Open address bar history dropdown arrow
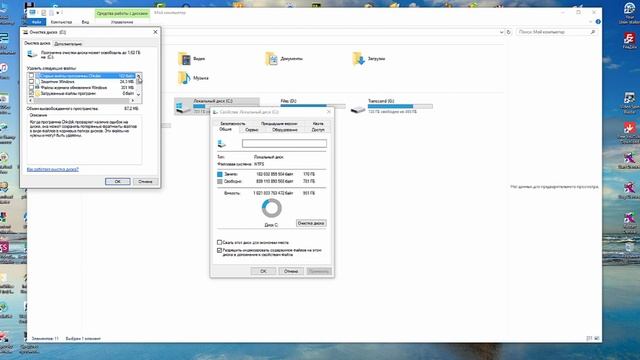The image size is (640, 360). click(501, 32)
